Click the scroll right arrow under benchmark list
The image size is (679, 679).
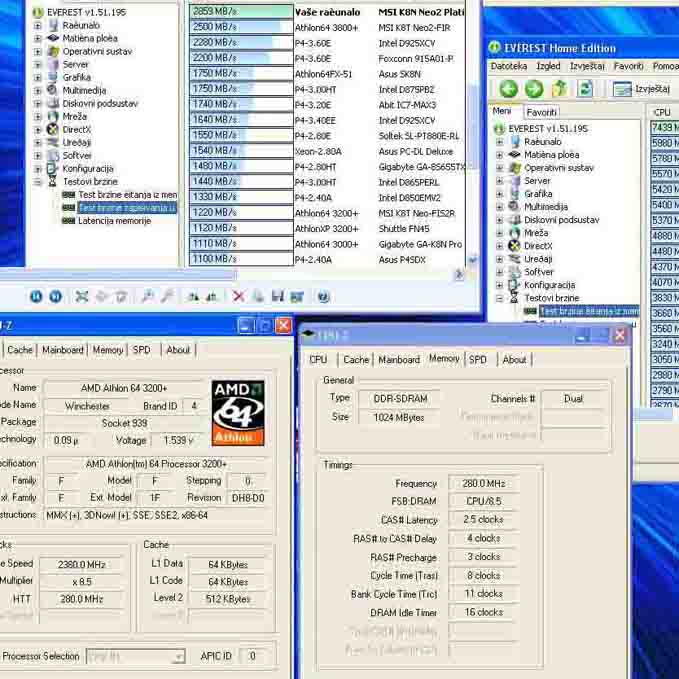[459, 274]
